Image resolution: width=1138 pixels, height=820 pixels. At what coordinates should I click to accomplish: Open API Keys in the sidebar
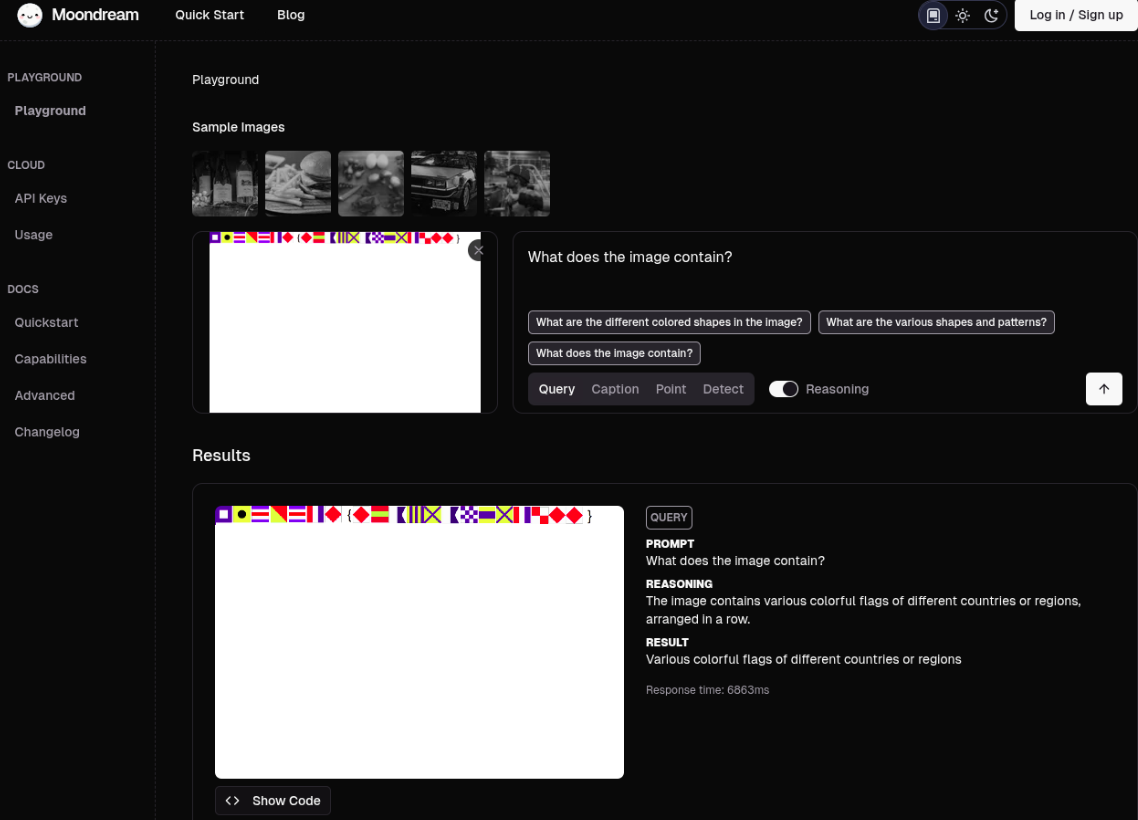41,198
